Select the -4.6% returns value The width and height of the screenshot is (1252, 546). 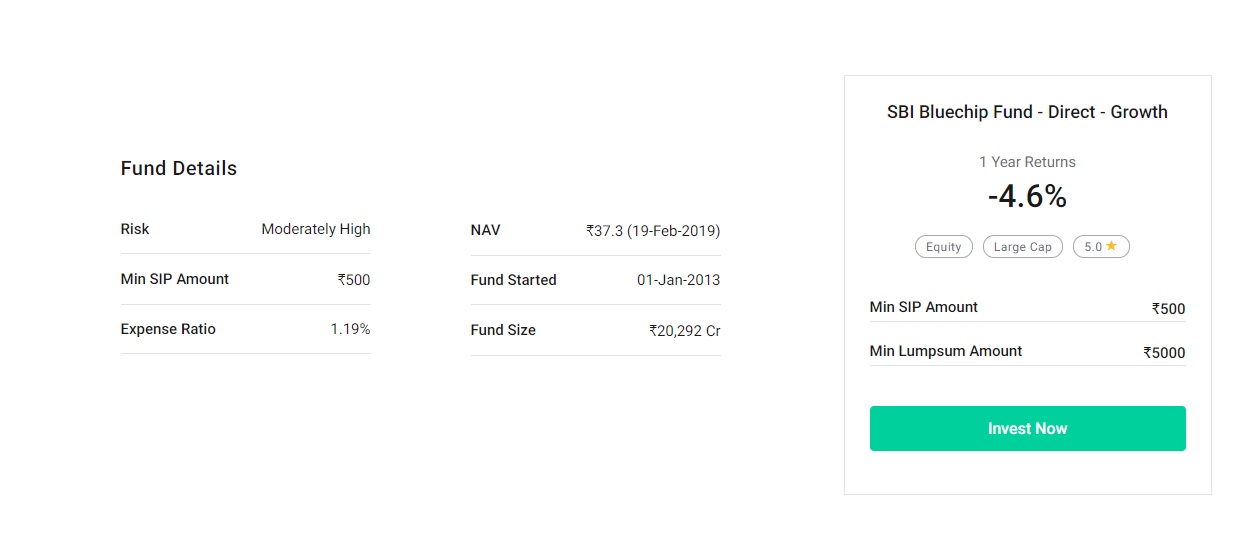1027,197
